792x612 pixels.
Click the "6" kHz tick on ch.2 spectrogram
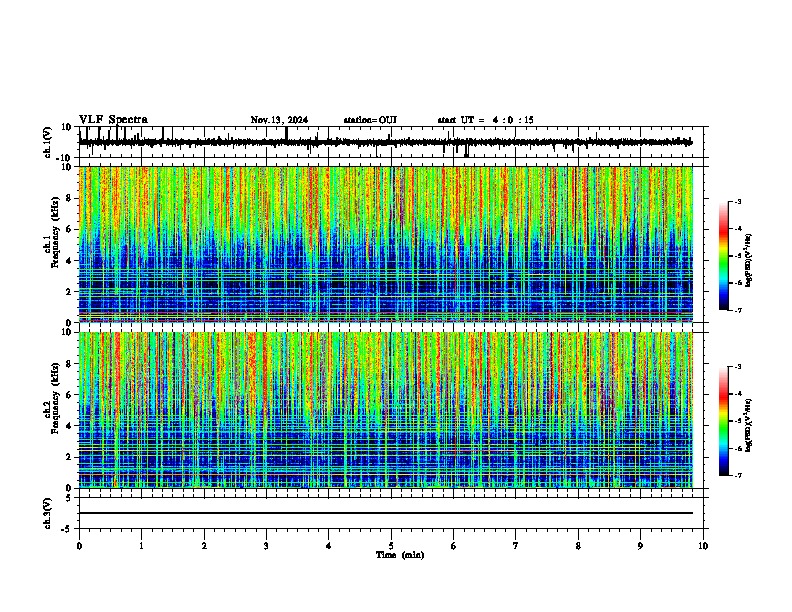tap(70, 394)
